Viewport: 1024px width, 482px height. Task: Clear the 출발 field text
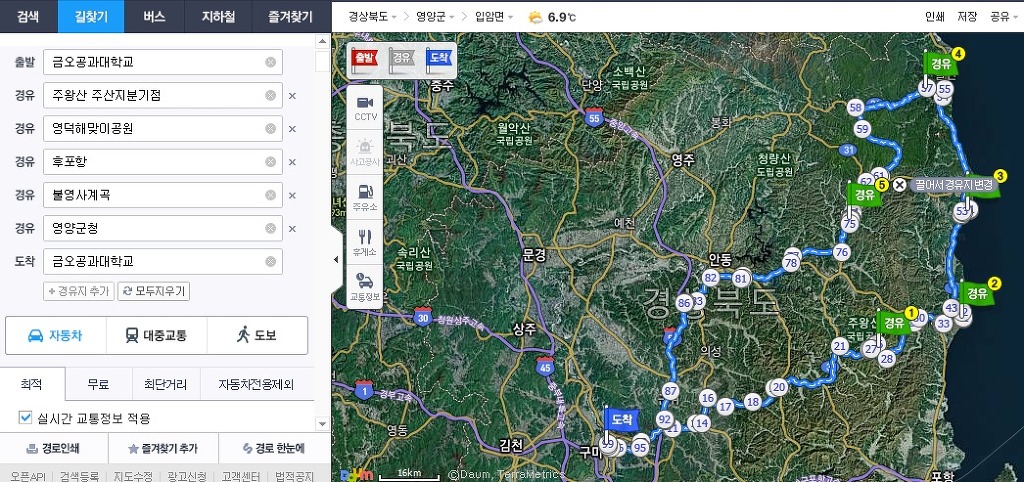pos(270,62)
